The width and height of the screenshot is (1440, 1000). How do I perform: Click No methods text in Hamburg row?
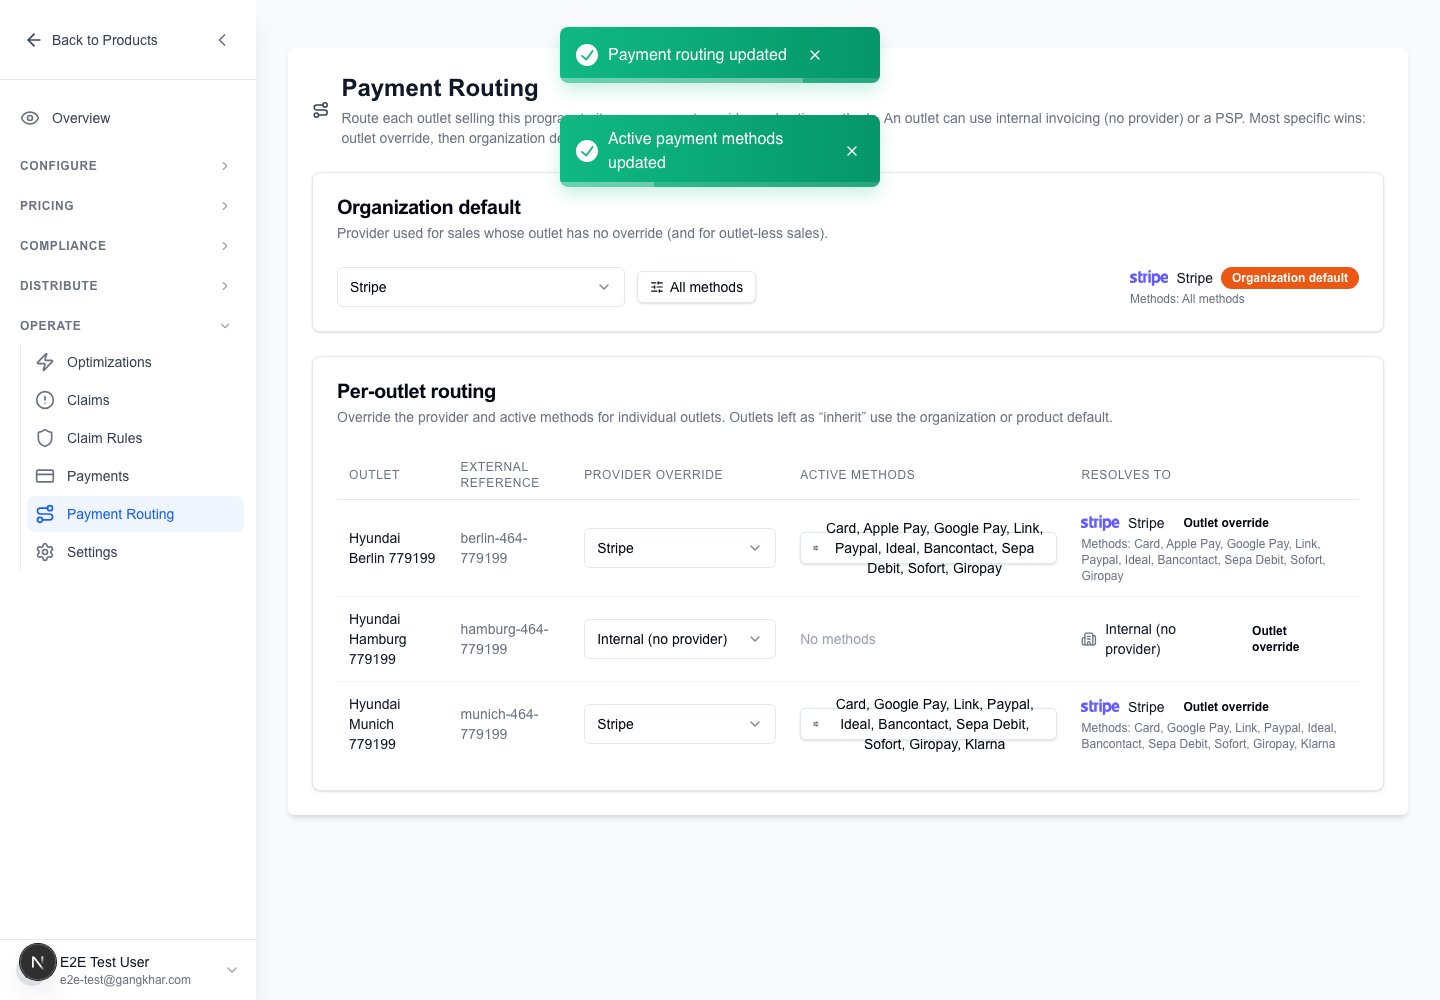[838, 639]
